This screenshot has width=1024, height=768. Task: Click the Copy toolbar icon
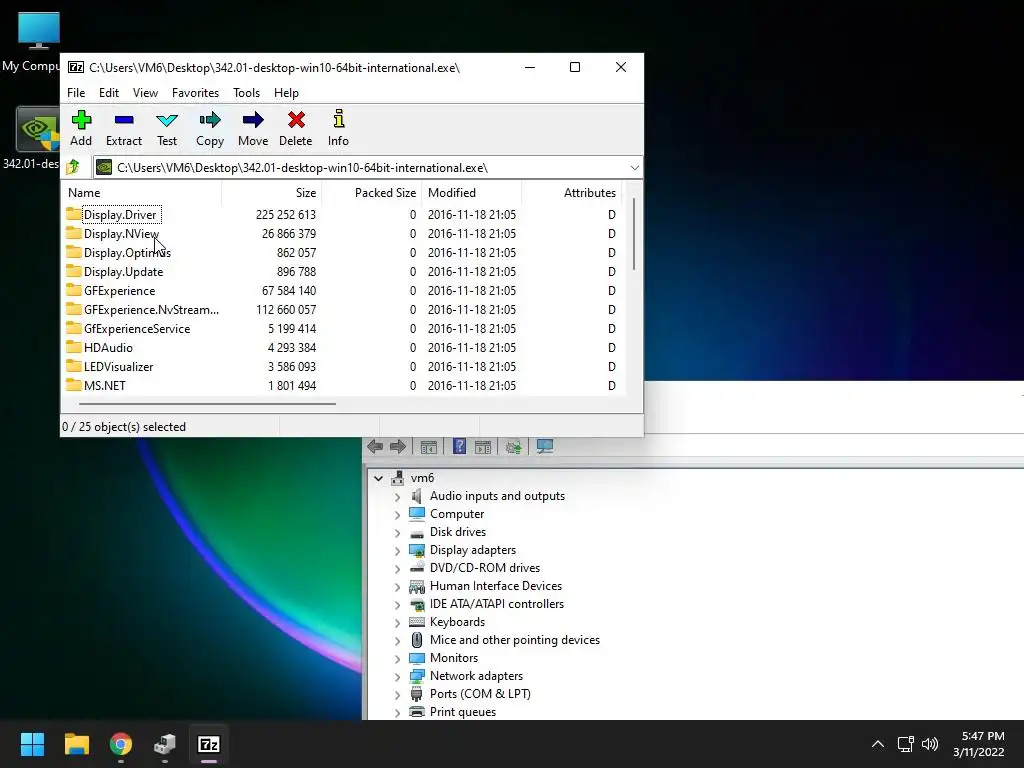click(210, 128)
